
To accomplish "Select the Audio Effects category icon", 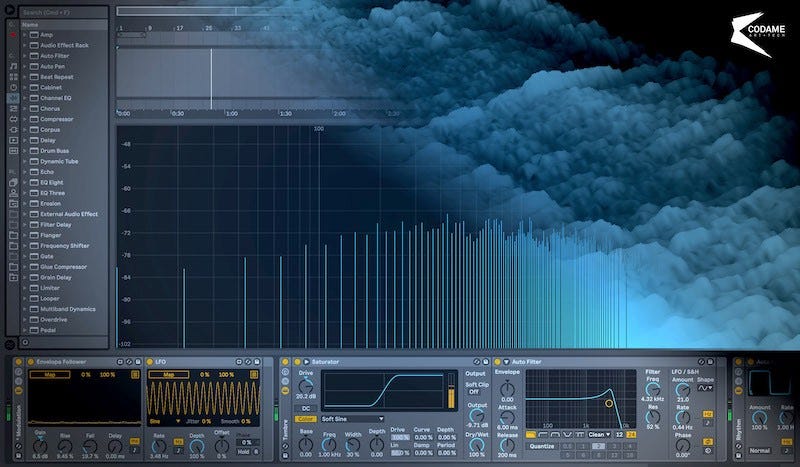I will tap(13, 97).
